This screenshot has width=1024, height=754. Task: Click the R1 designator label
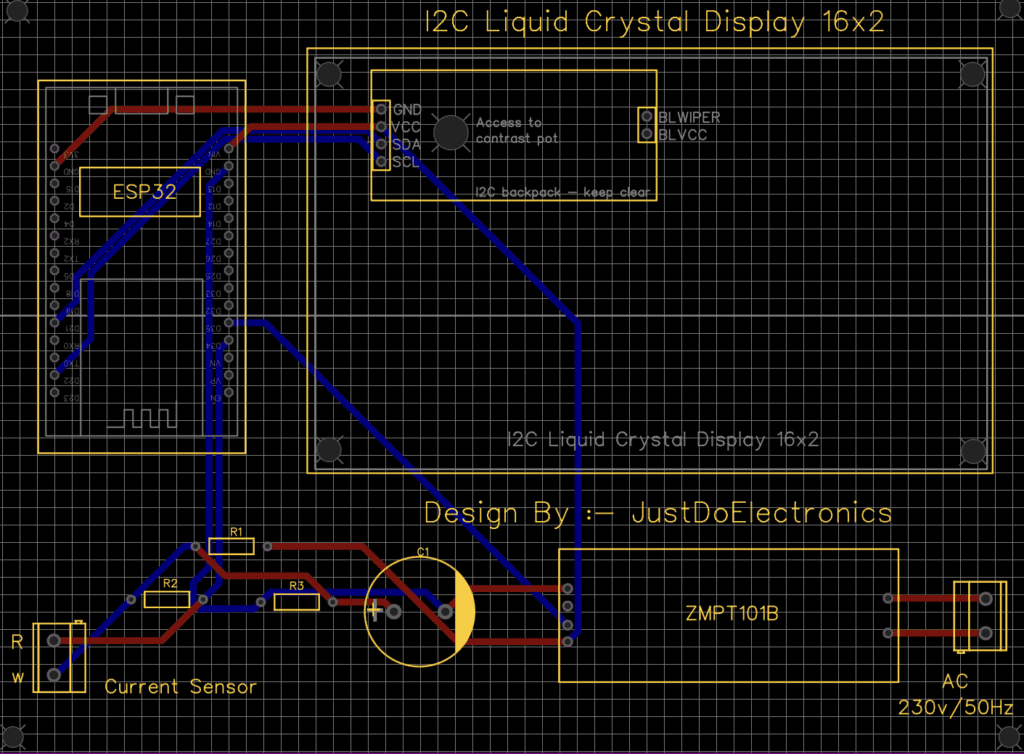236,532
